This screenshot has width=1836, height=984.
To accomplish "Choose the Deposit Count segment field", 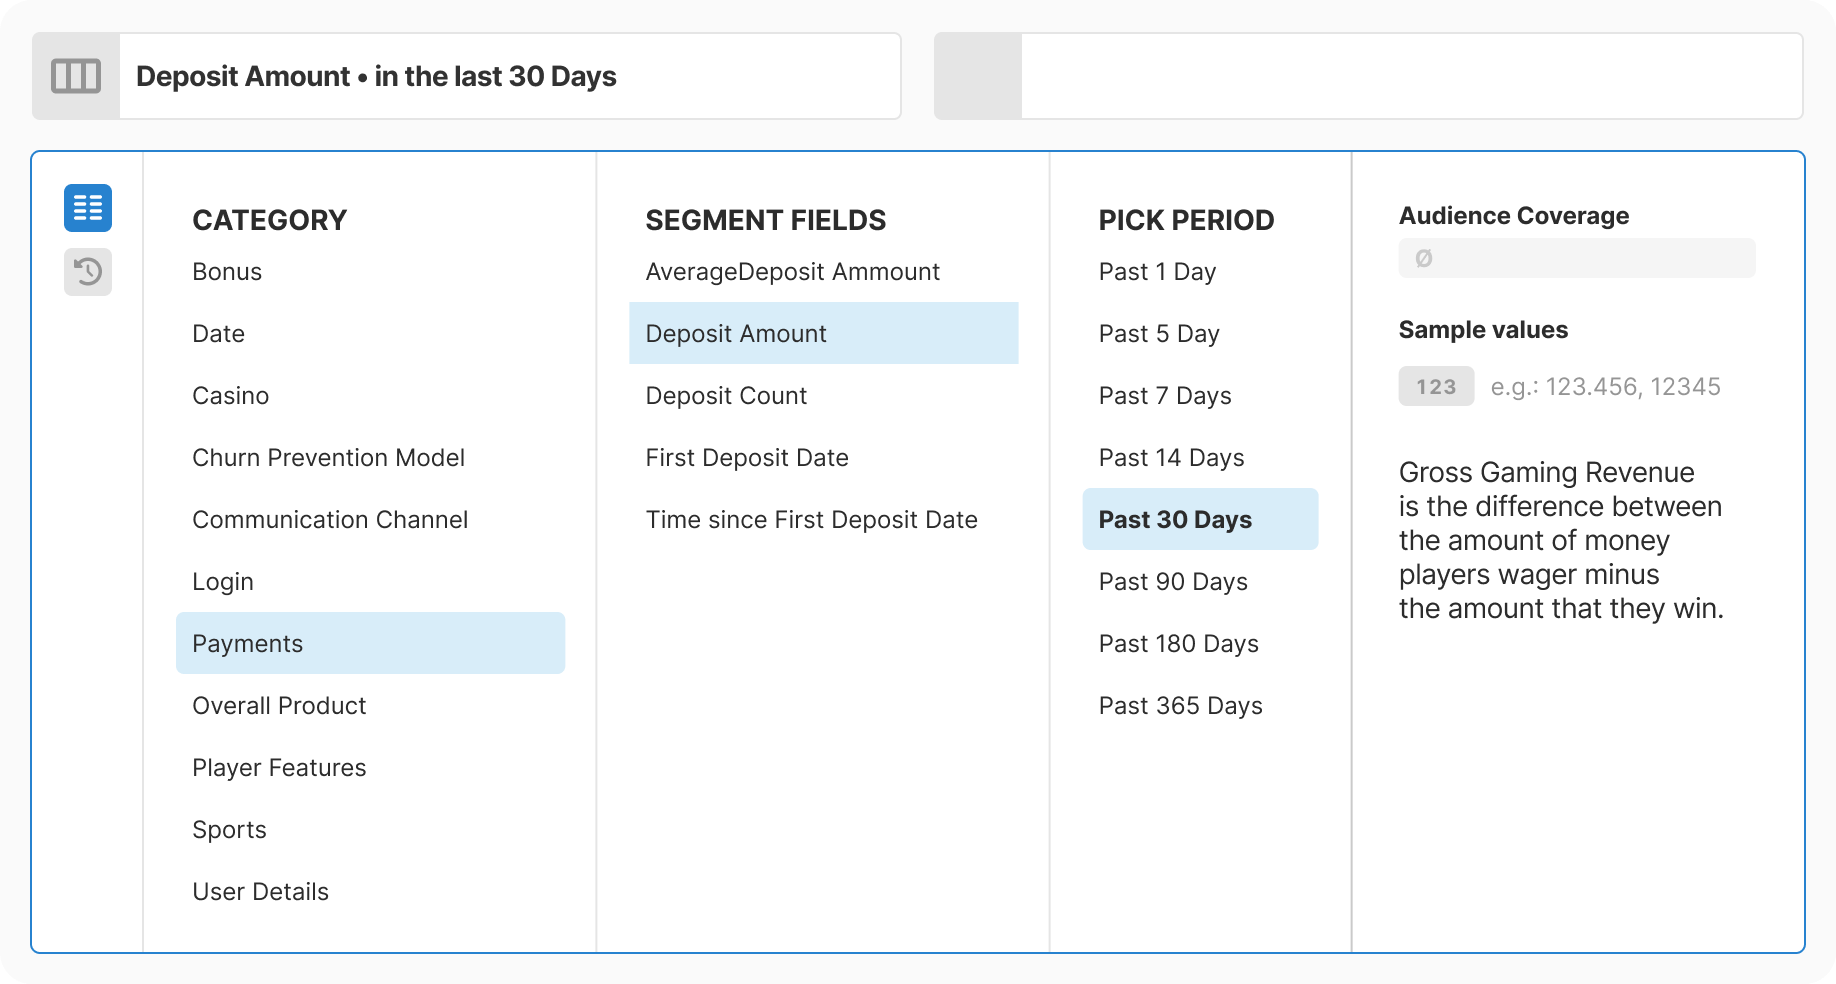I will point(726,395).
